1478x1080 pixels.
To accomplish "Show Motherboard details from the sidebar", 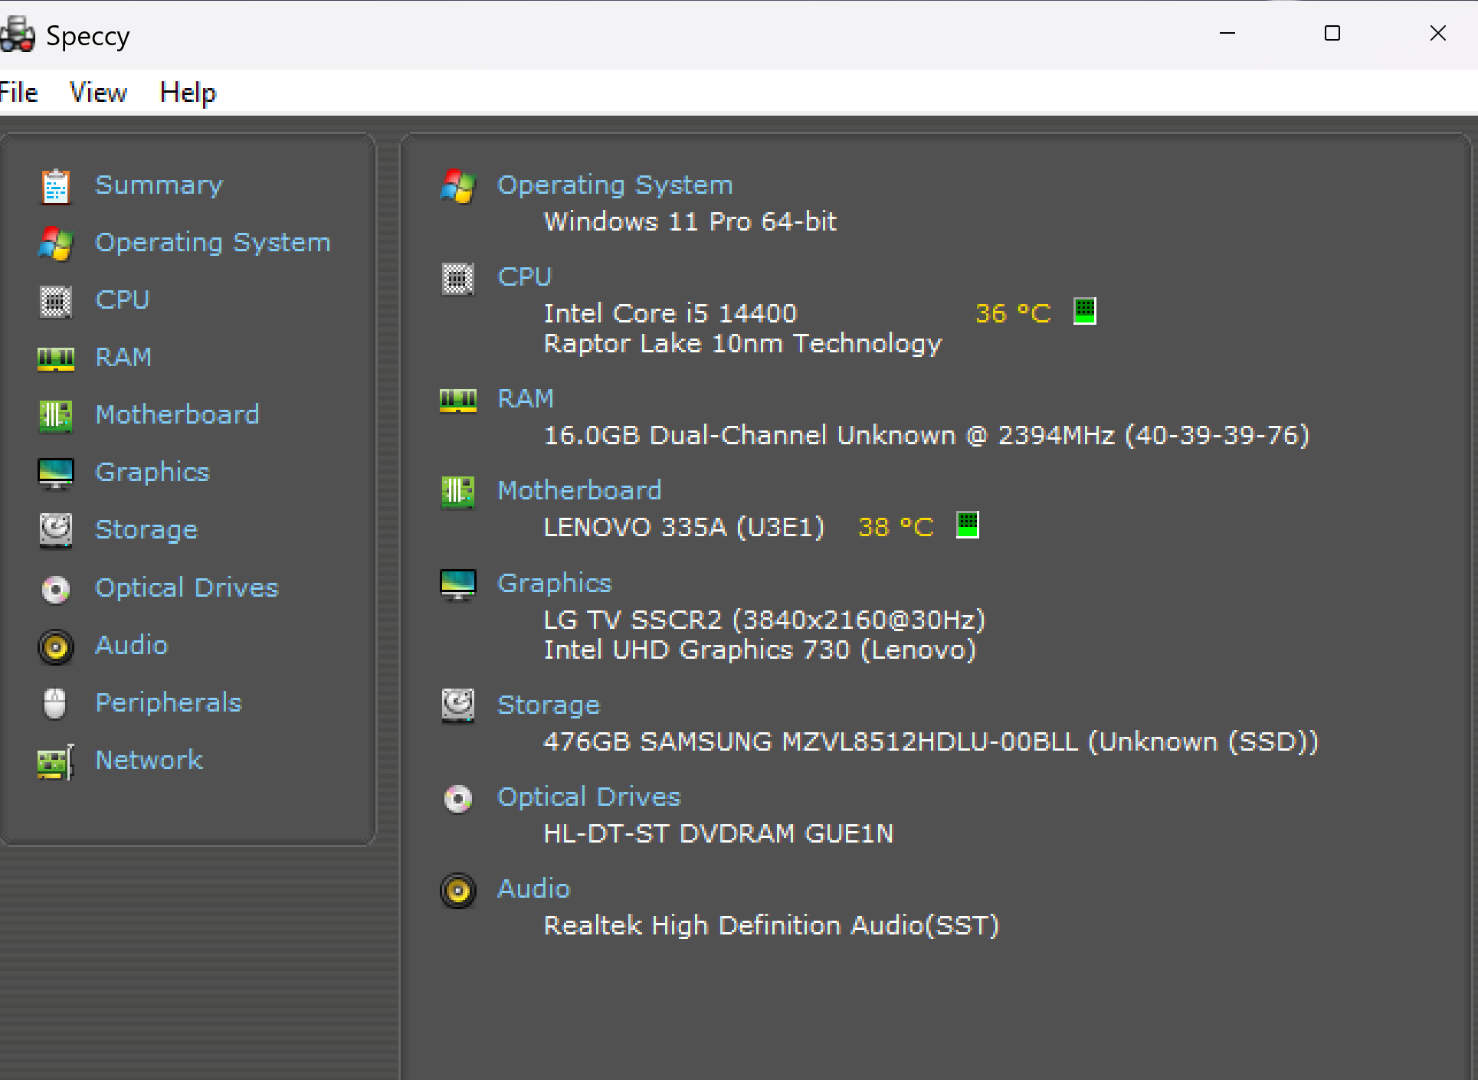I will tap(177, 415).
